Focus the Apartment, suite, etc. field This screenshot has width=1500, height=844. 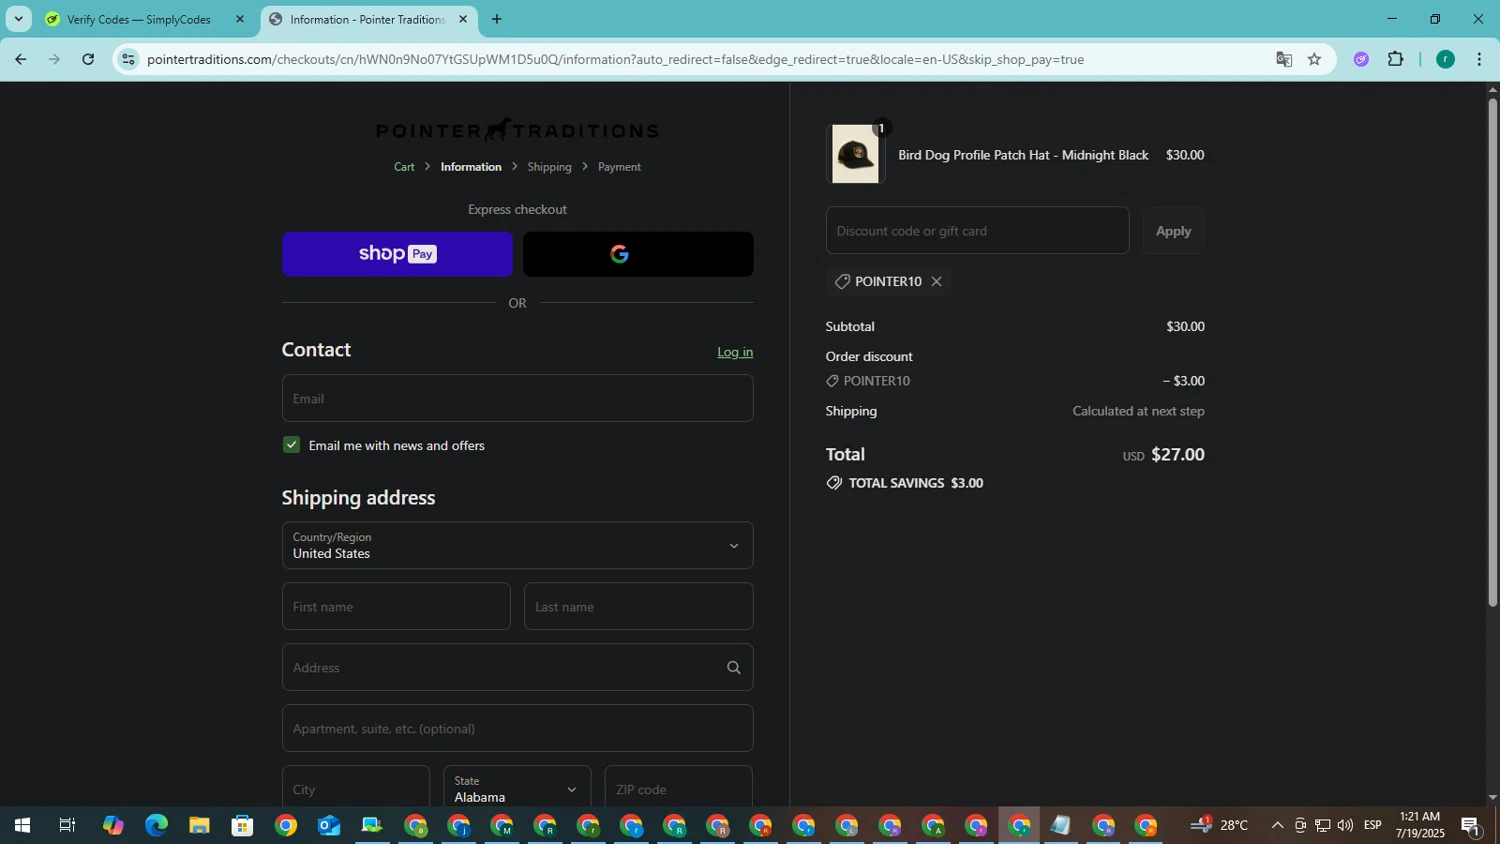(517, 728)
